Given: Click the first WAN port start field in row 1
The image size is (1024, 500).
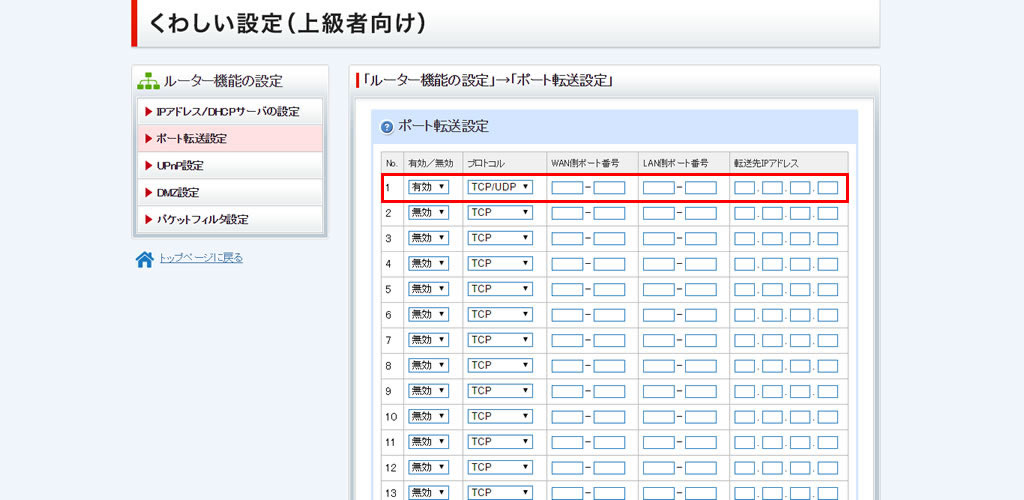Looking at the screenshot, I should coord(567,187).
